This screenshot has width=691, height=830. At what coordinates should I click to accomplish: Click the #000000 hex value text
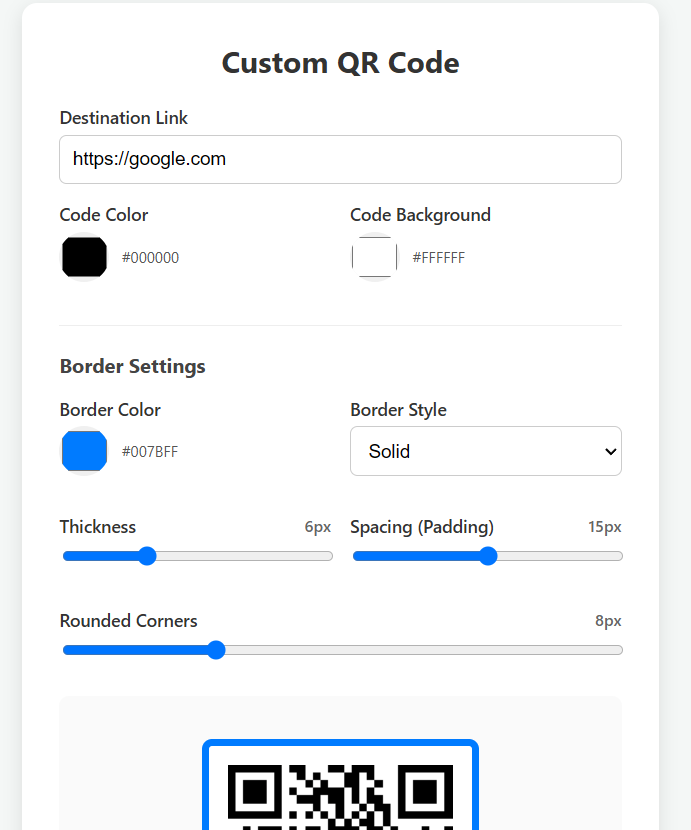click(150, 258)
